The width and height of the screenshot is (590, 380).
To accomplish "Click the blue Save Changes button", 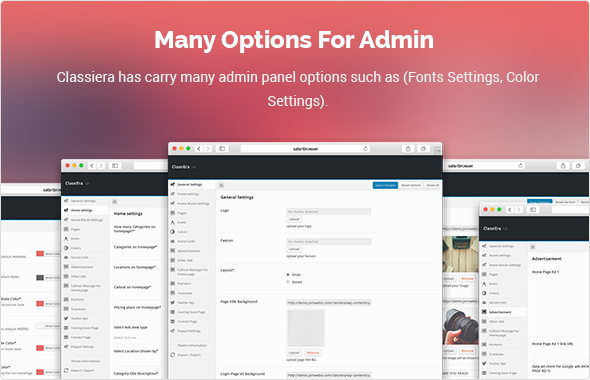I will [x=385, y=185].
